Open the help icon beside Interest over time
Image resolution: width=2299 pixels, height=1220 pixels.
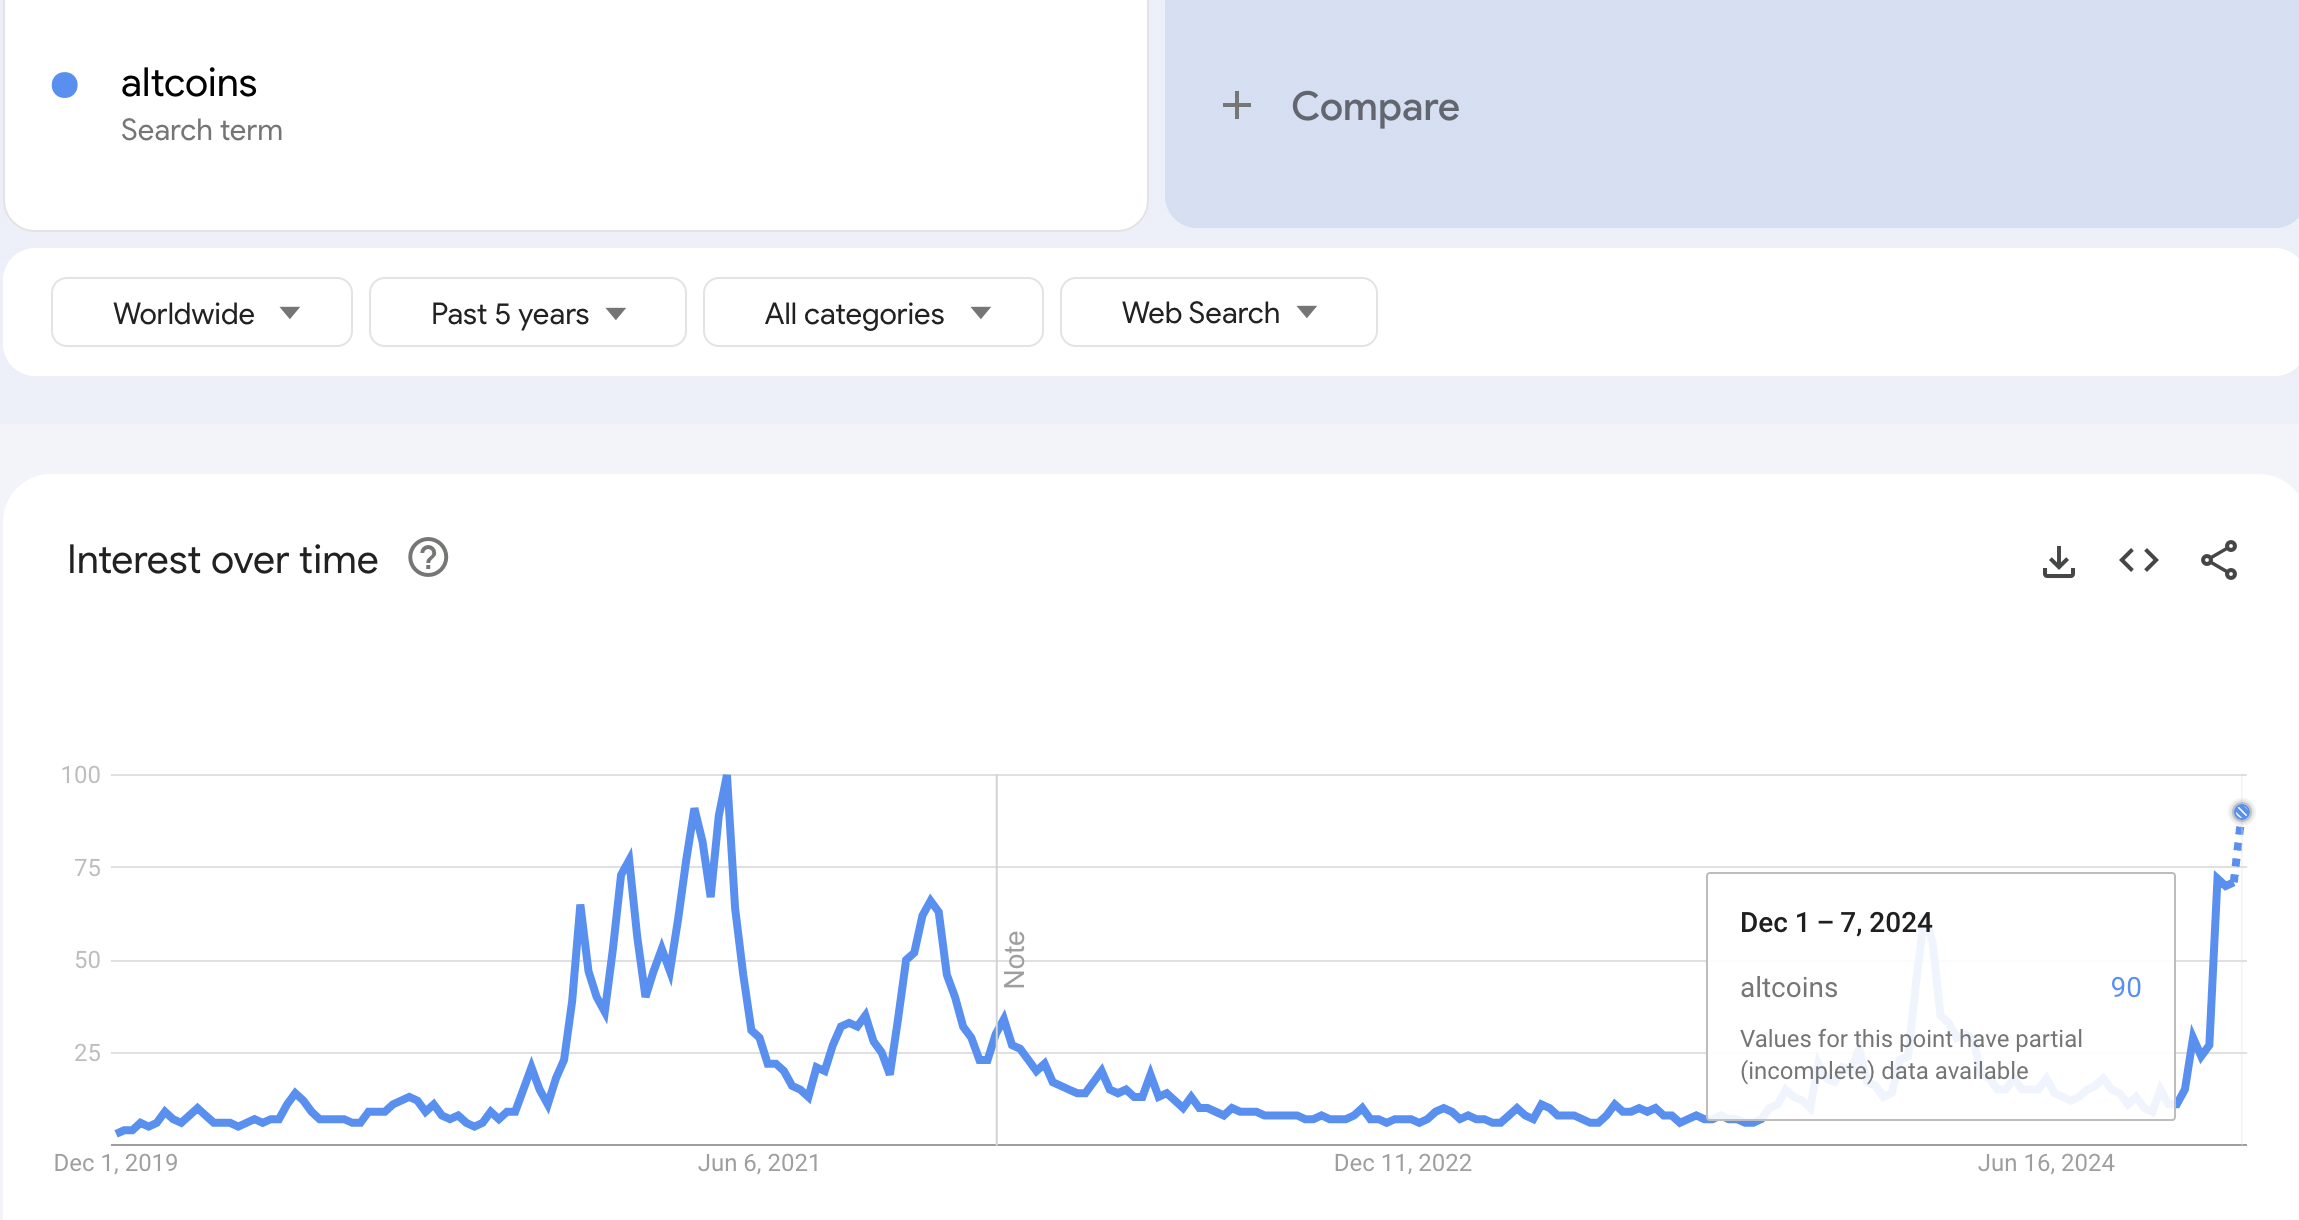pyautogui.click(x=428, y=558)
